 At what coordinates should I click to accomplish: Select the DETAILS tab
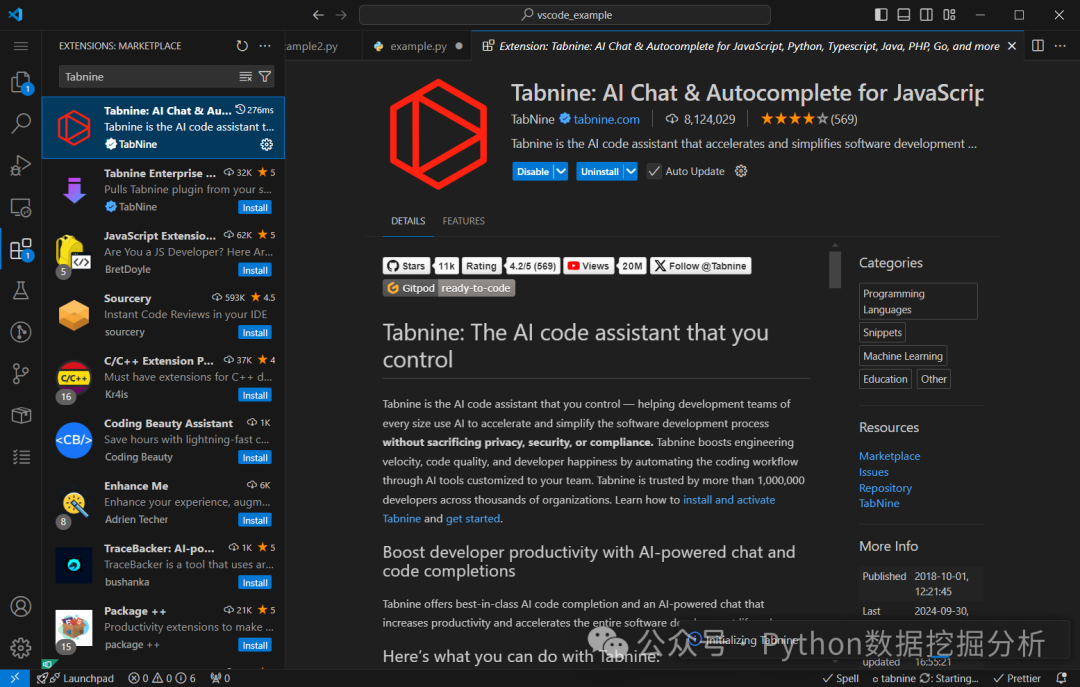click(408, 221)
